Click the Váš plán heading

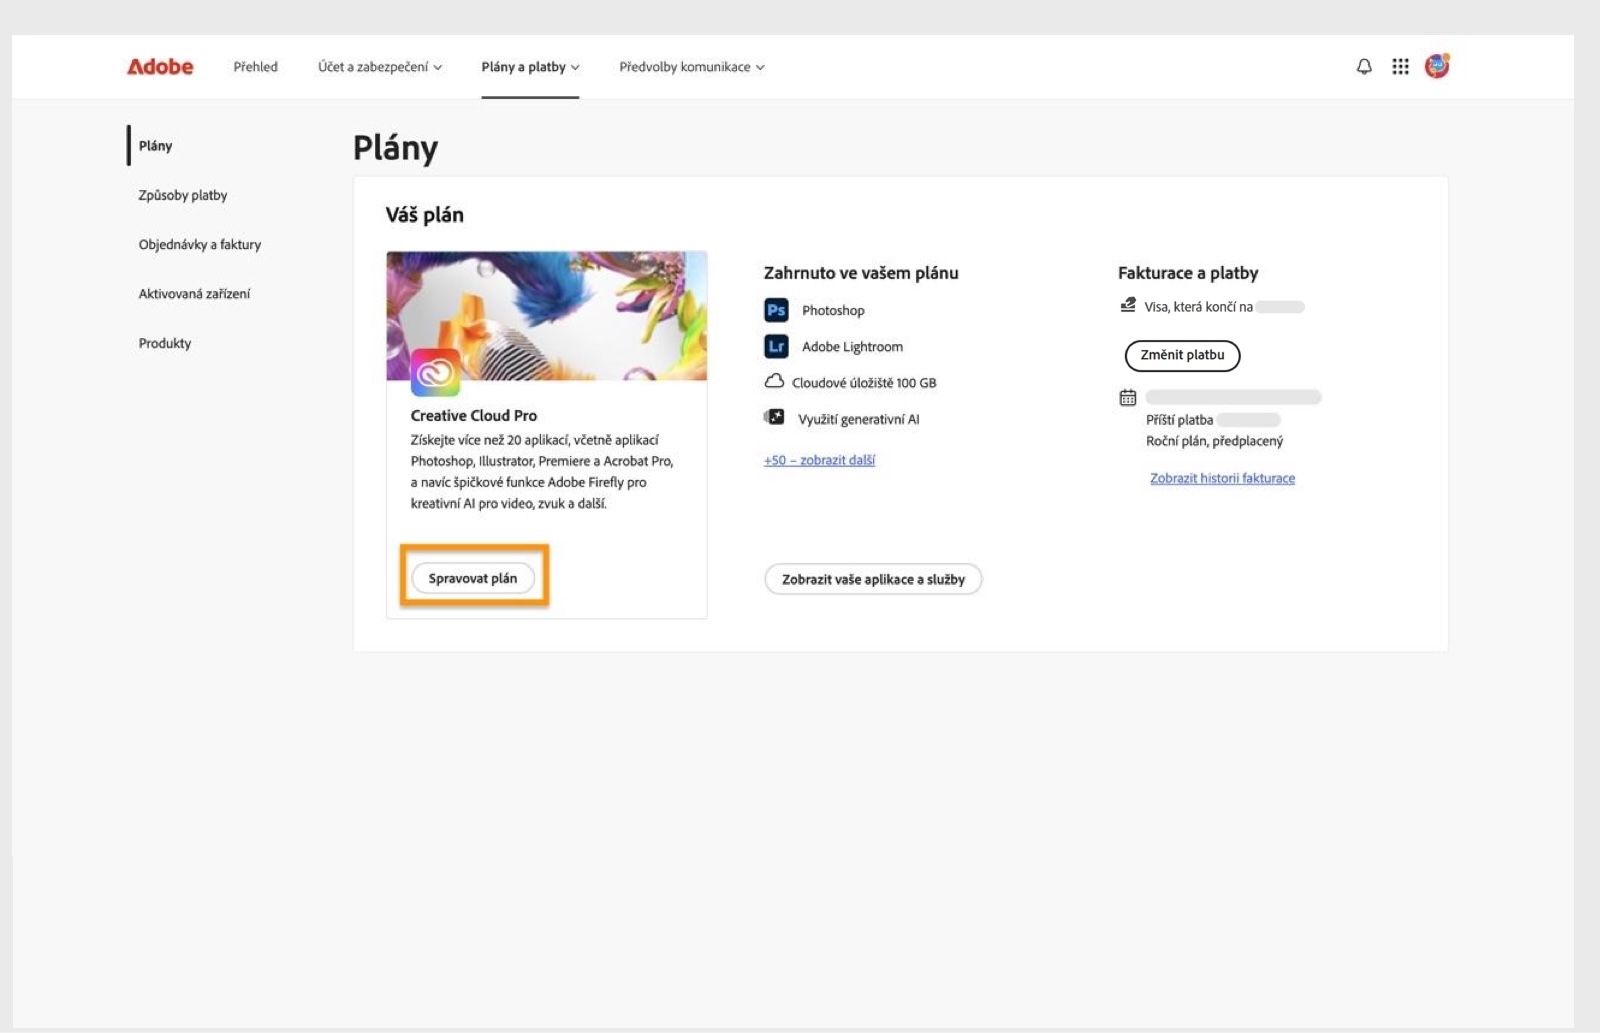425,215
